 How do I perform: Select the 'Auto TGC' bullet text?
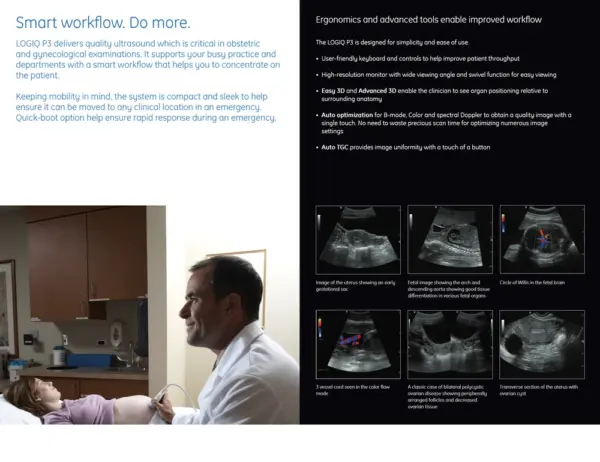(x=405, y=147)
